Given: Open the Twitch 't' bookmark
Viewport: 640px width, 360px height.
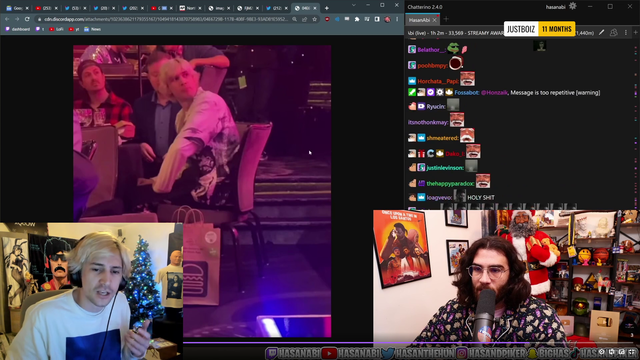Looking at the screenshot, I should point(40,29).
